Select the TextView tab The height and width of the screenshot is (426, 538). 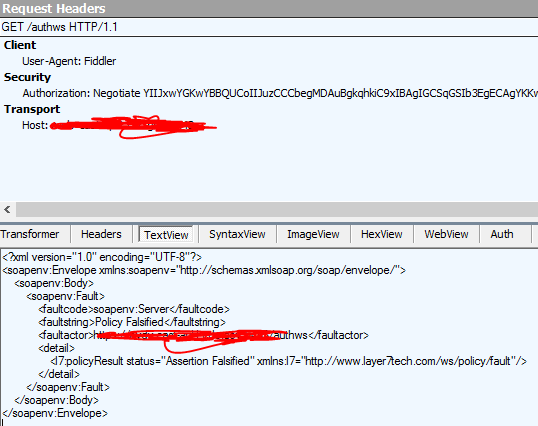166,235
